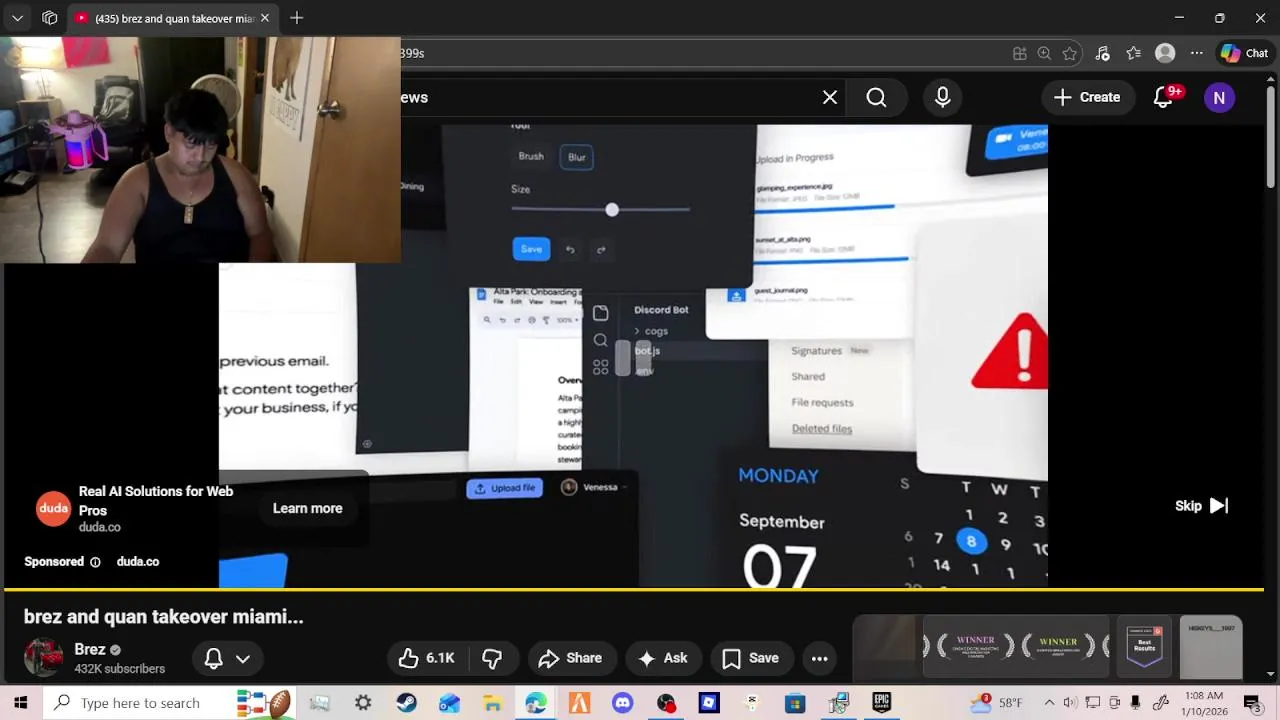The width and height of the screenshot is (1280, 720).
Task: Like the video with 6.1K likes
Action: click(x=426, y=658)
